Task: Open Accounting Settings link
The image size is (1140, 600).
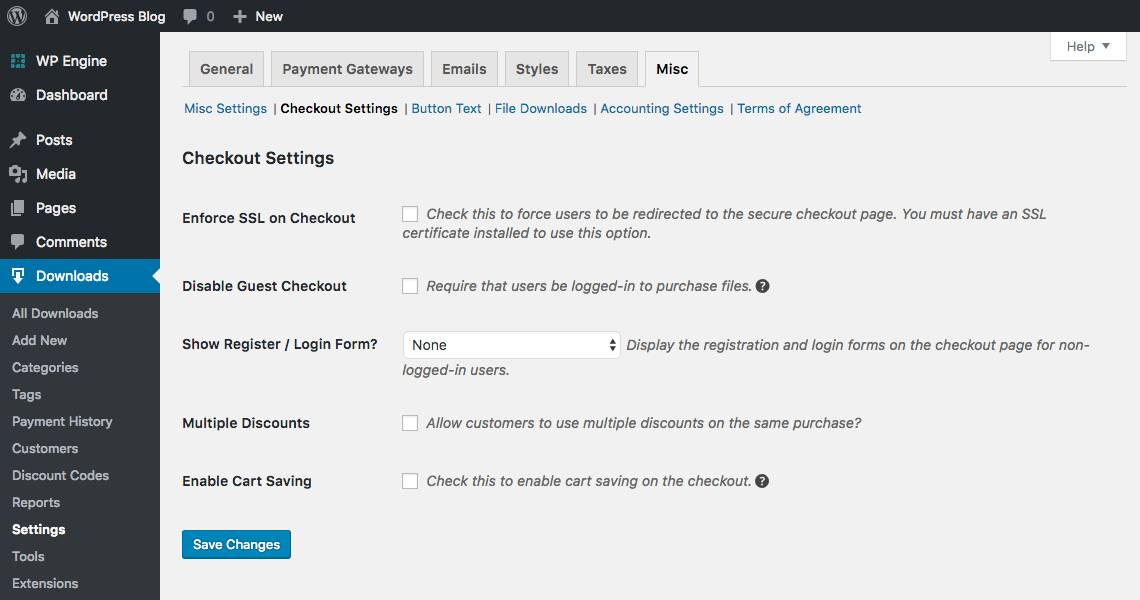Action: (662, 108)
